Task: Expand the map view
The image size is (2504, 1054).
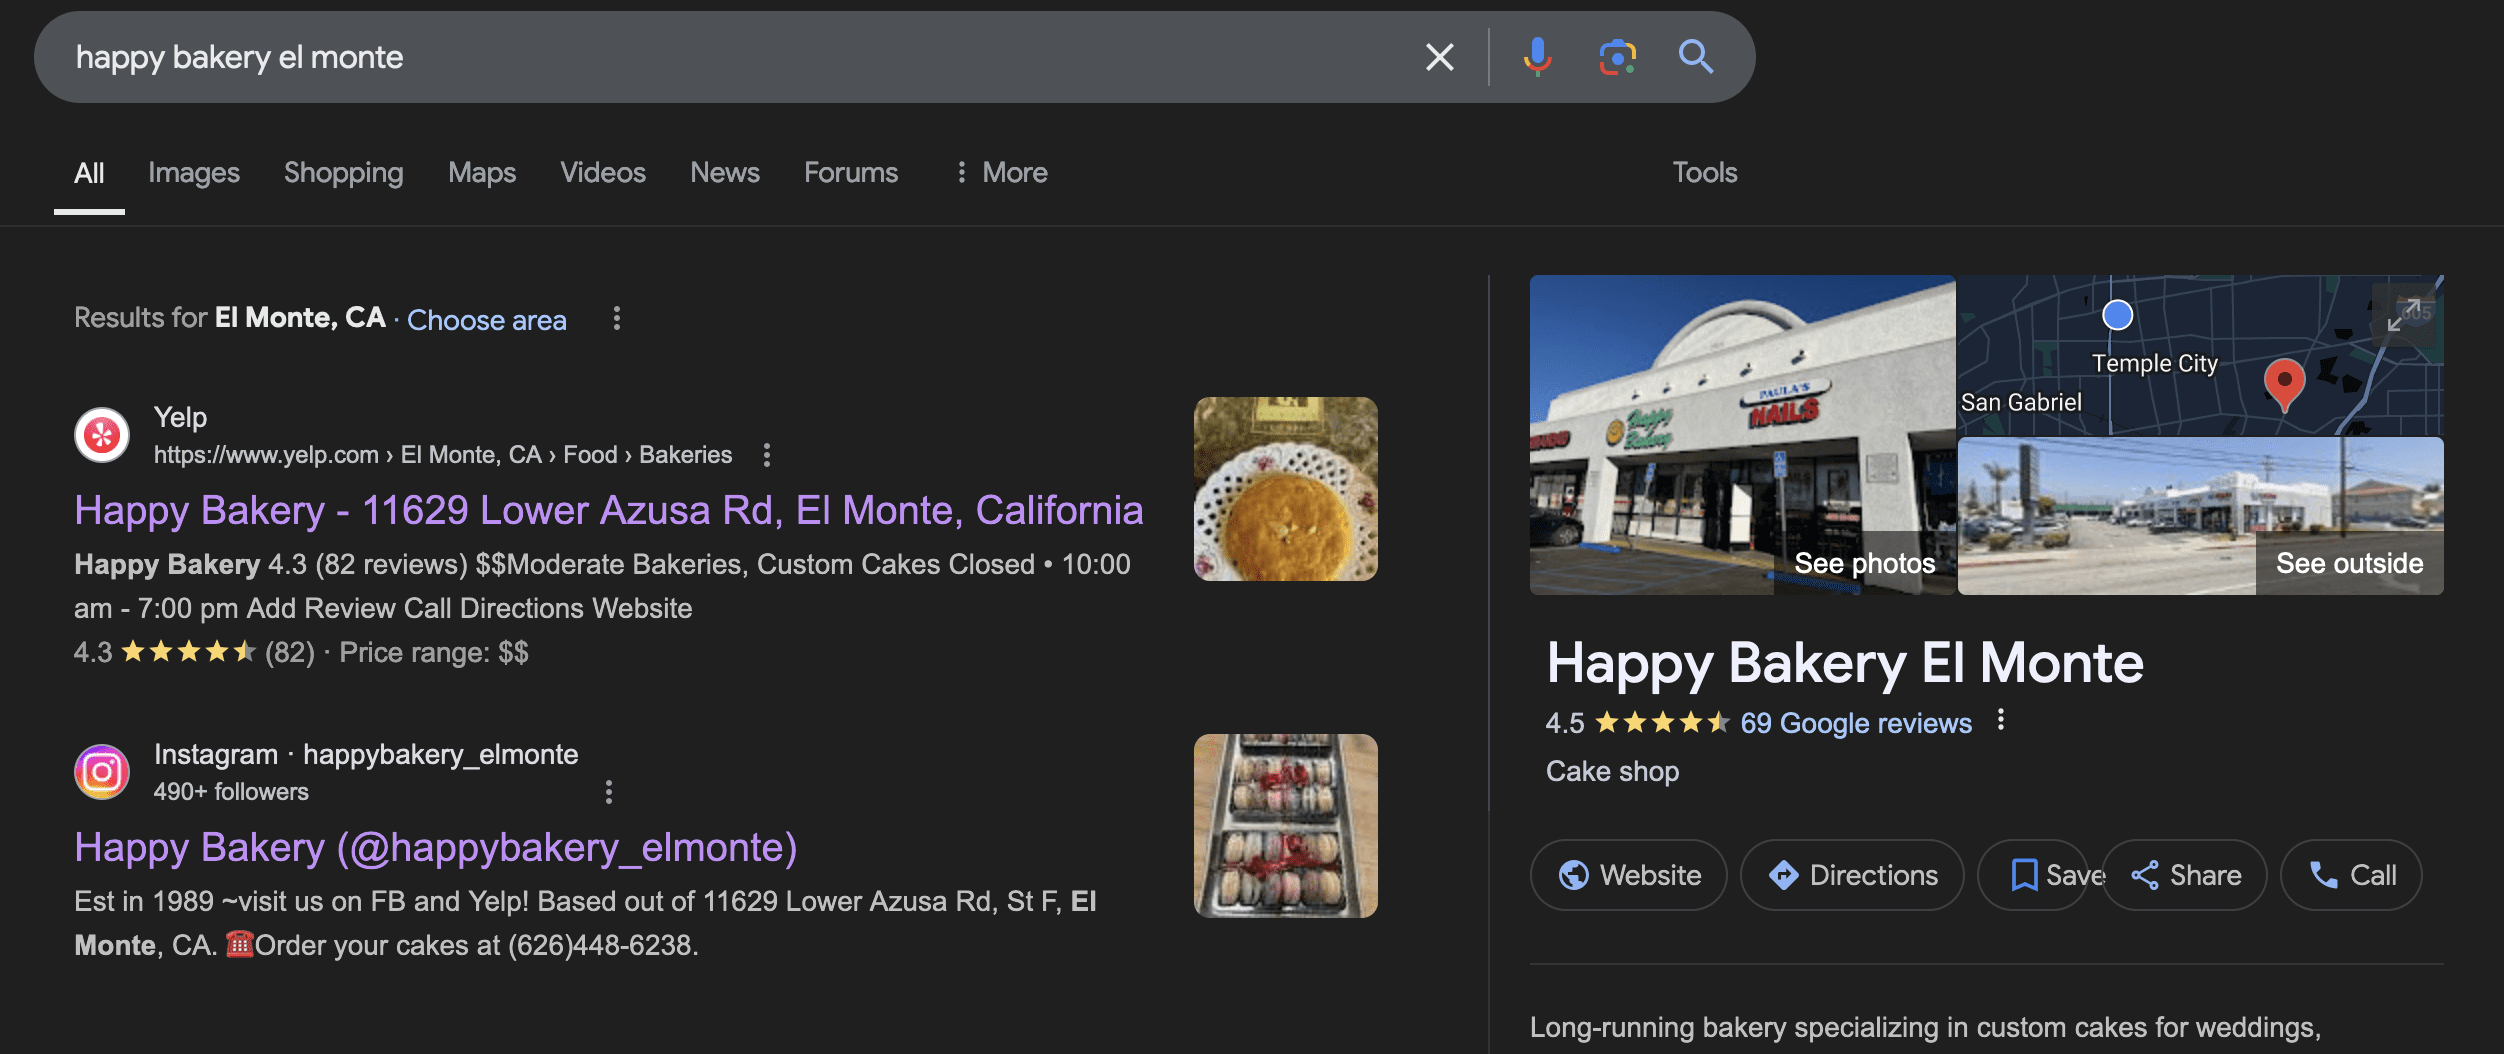Action: coord(2403,314)
